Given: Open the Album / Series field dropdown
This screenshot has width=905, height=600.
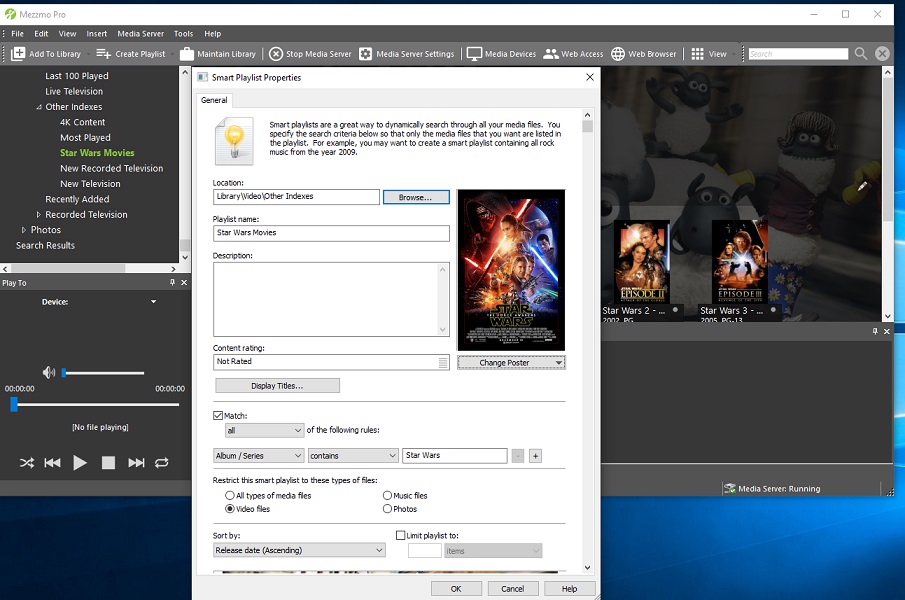Looking at the screenshot, I should coord(259,456).
